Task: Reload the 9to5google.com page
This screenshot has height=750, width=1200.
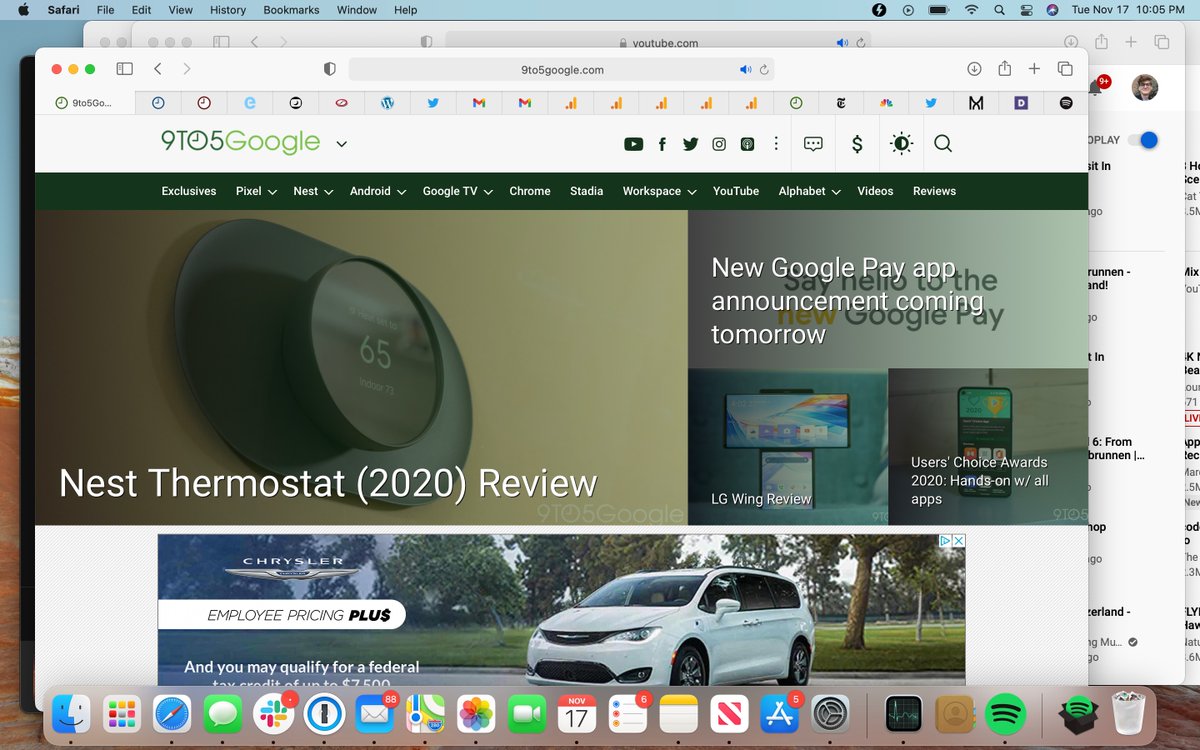Action: pyautogui.click(x=764, y=70)
